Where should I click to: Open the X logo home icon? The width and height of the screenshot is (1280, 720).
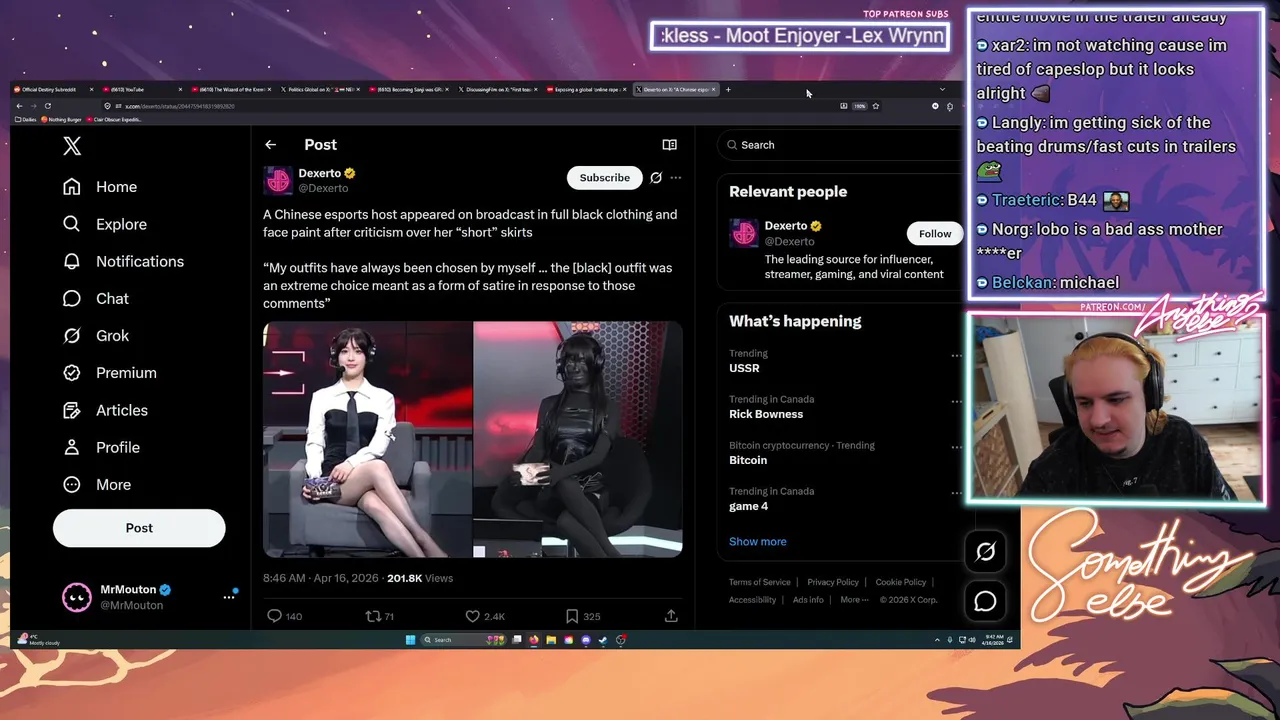coord(72,146)
